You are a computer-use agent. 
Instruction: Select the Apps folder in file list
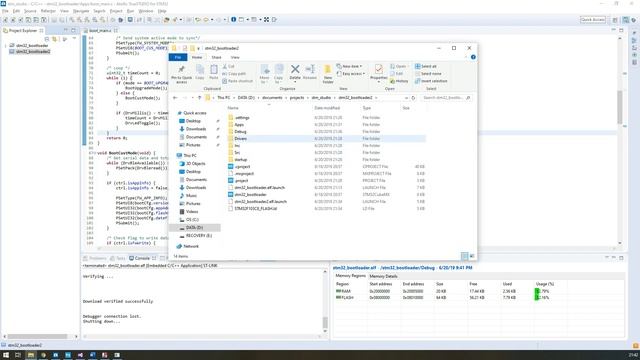(239, 125)
